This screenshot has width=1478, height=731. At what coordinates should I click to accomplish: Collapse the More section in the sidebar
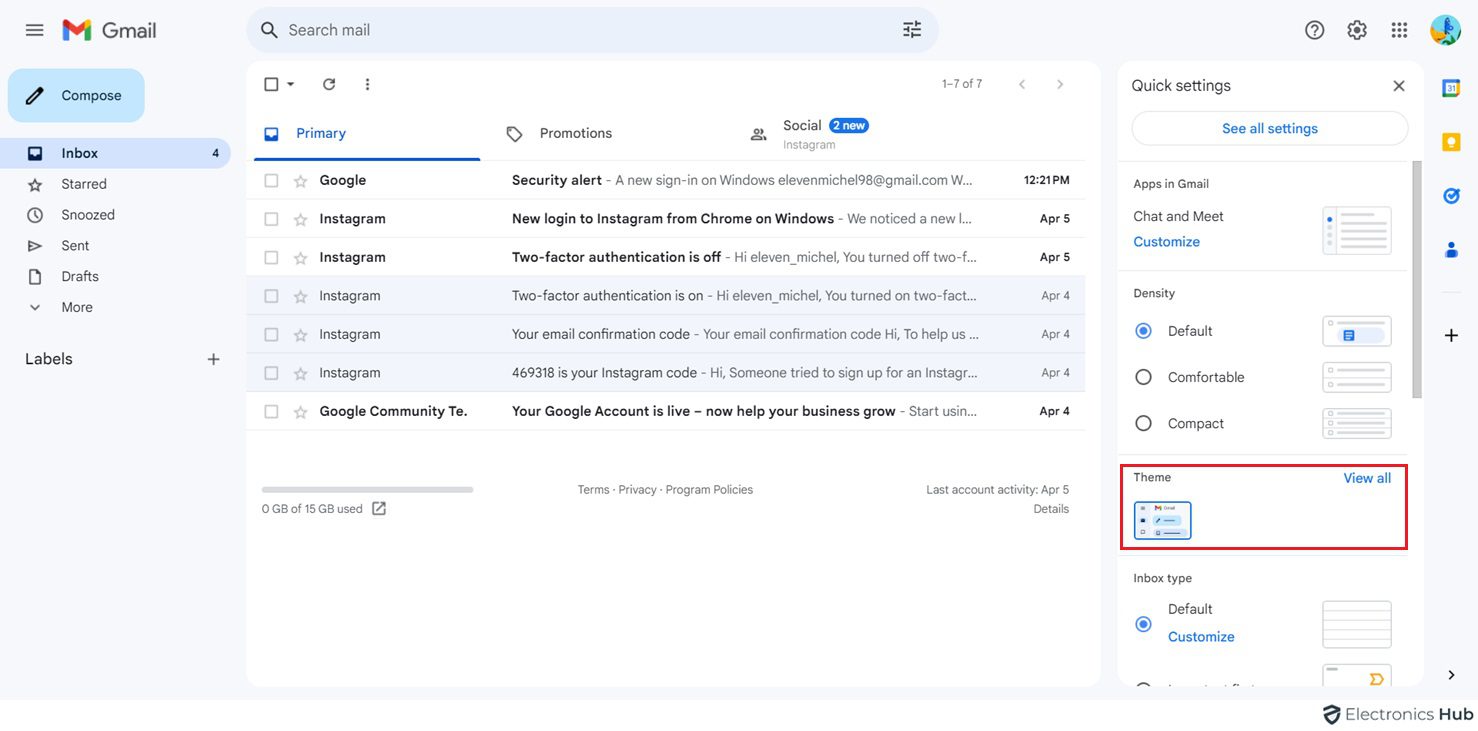[x=33, y=306]
